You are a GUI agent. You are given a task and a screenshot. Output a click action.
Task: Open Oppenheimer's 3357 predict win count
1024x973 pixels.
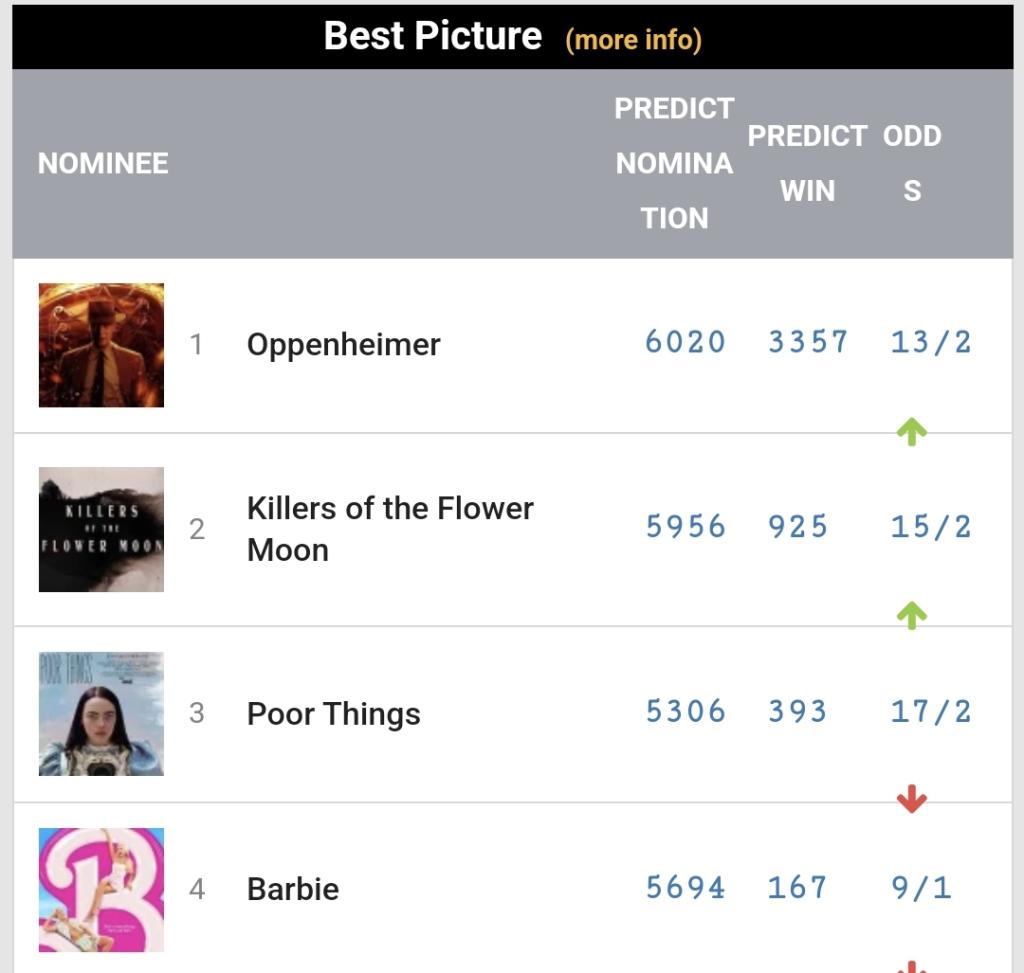point(808,342)
